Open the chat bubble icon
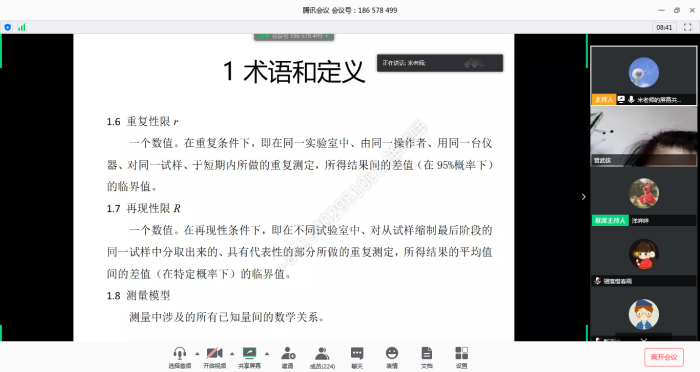 tap(357, 353)
